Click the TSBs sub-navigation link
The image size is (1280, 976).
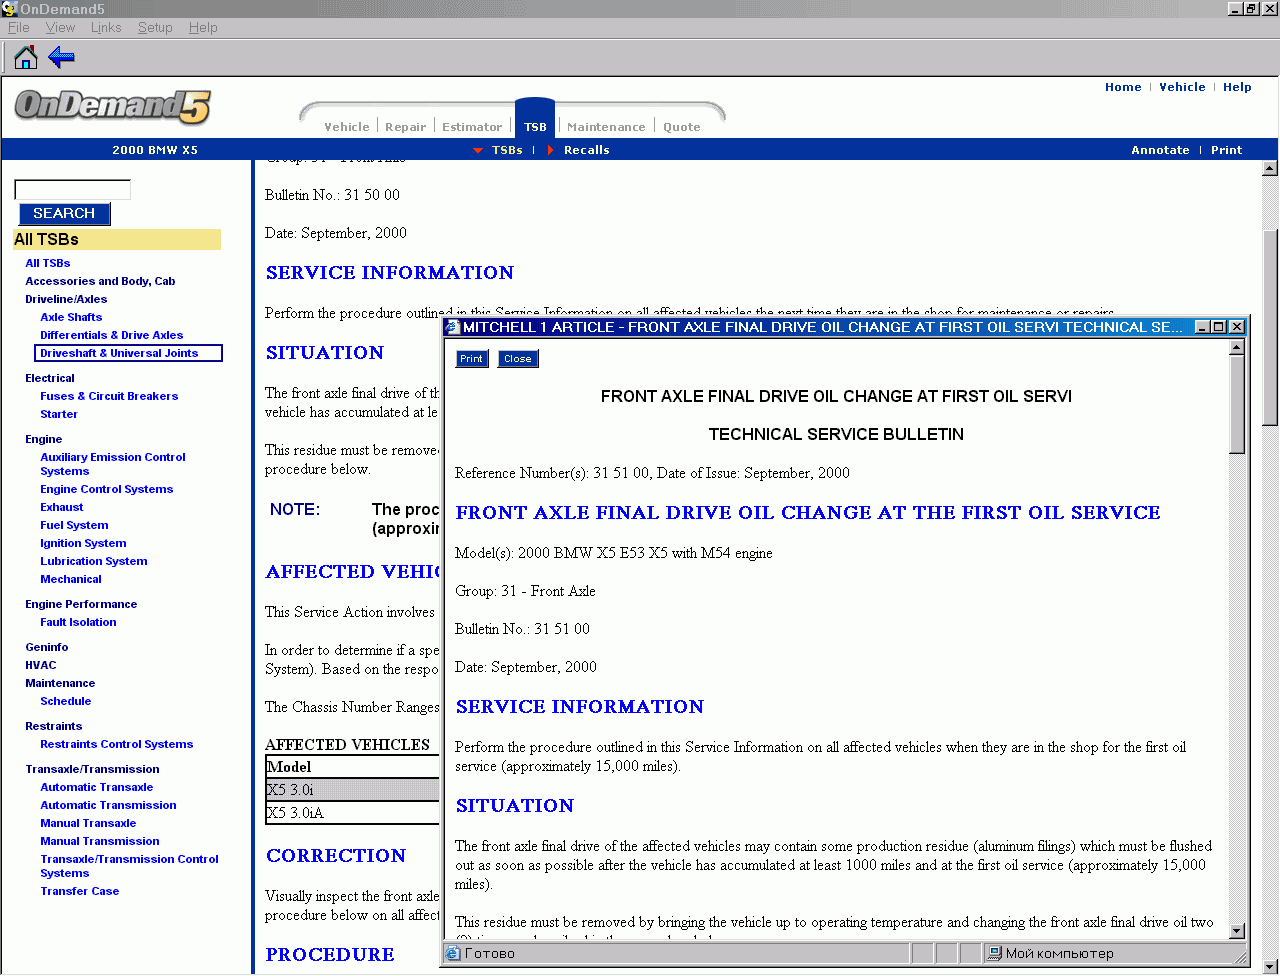(507, 150)
